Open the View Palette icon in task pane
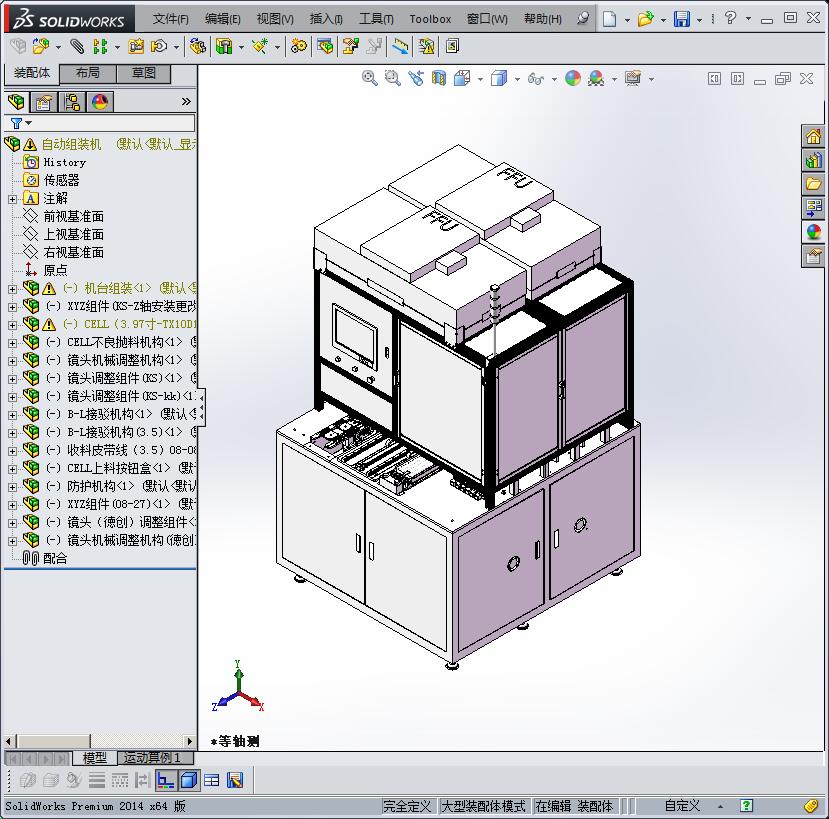This screenshot has width=829, height=819. [814, 207]
